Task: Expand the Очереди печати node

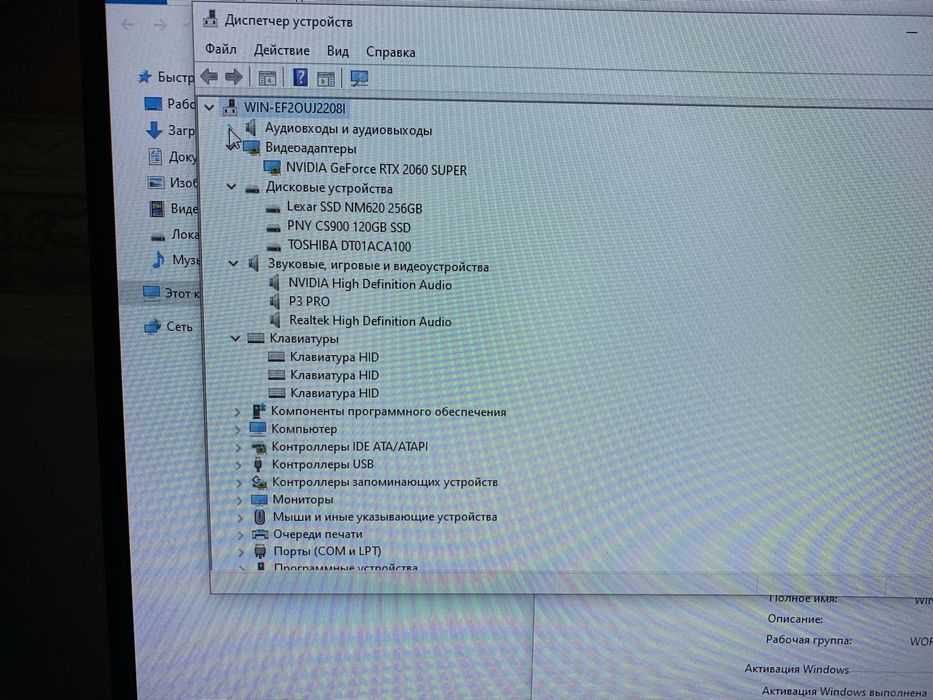Action: 241,535
